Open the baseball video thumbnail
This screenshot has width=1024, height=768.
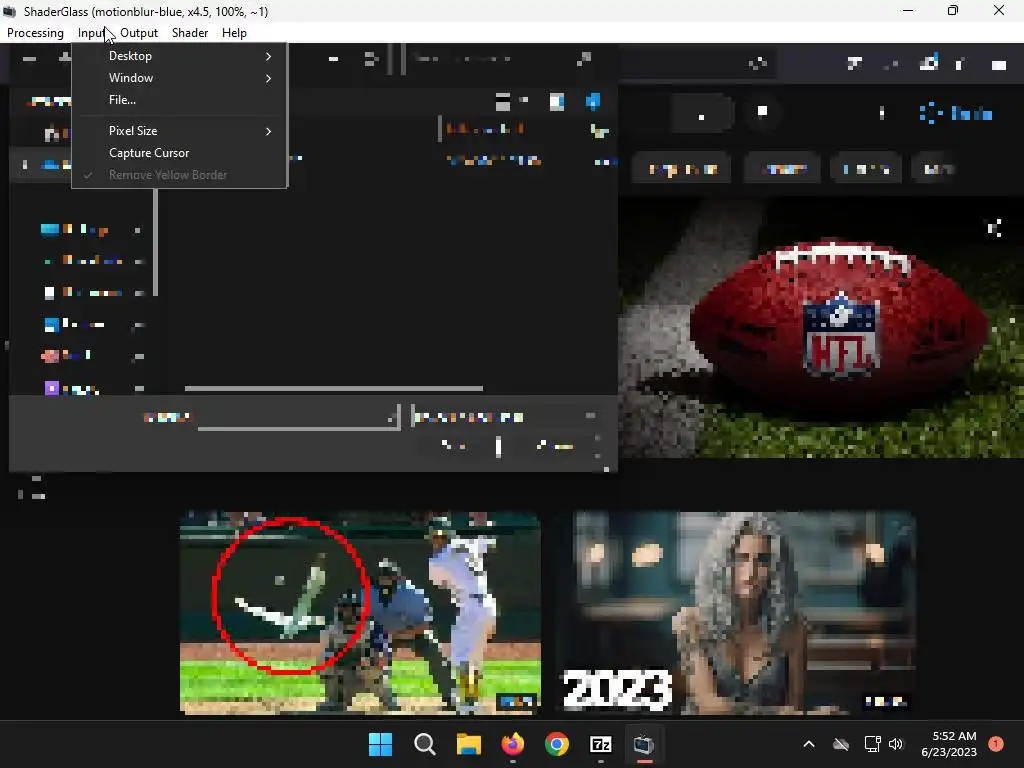360,613
